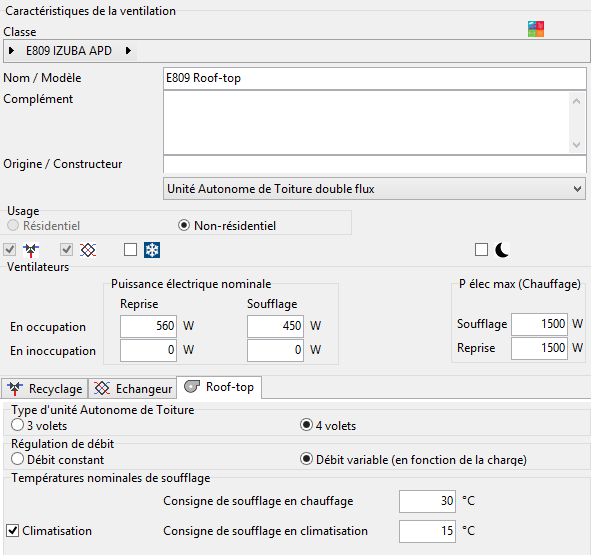Click the arrow right of E809 IZUBA APD
The height and width of the screenshot is (555, 591).
128,51
